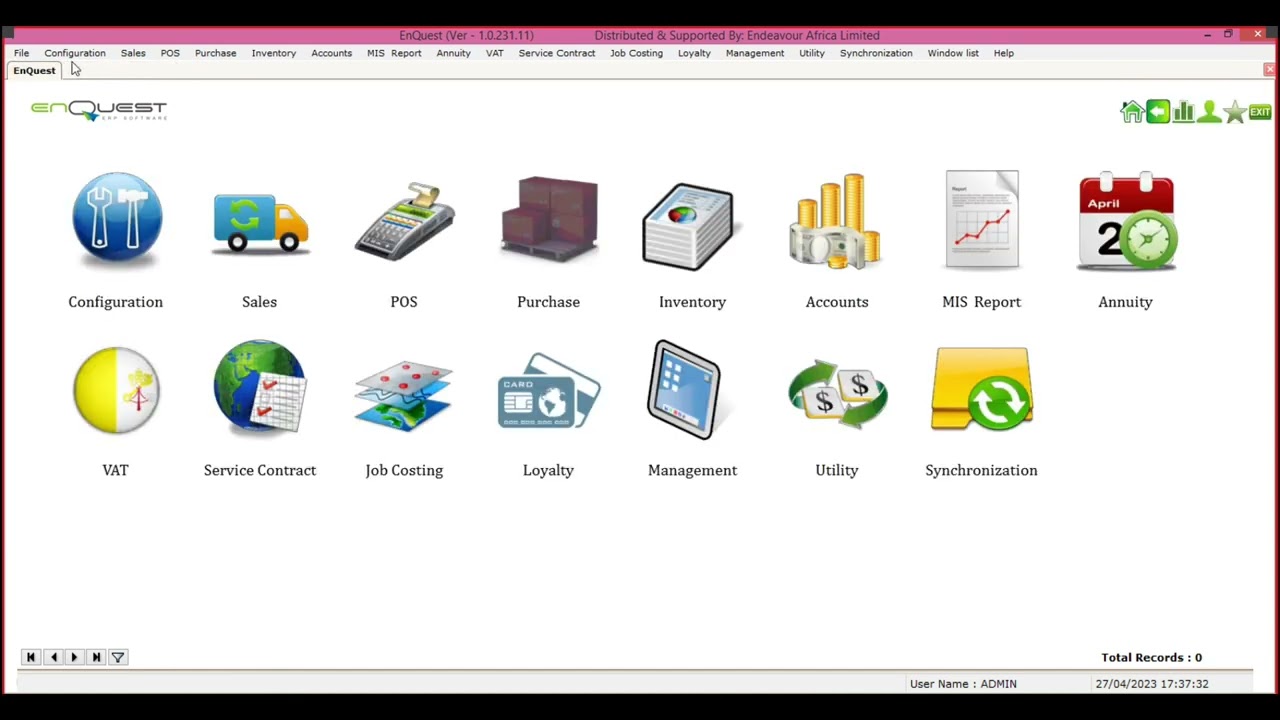Open the MIS Report menu
The height and width of the screenshot is (720, 1280).
click(394, 53)
